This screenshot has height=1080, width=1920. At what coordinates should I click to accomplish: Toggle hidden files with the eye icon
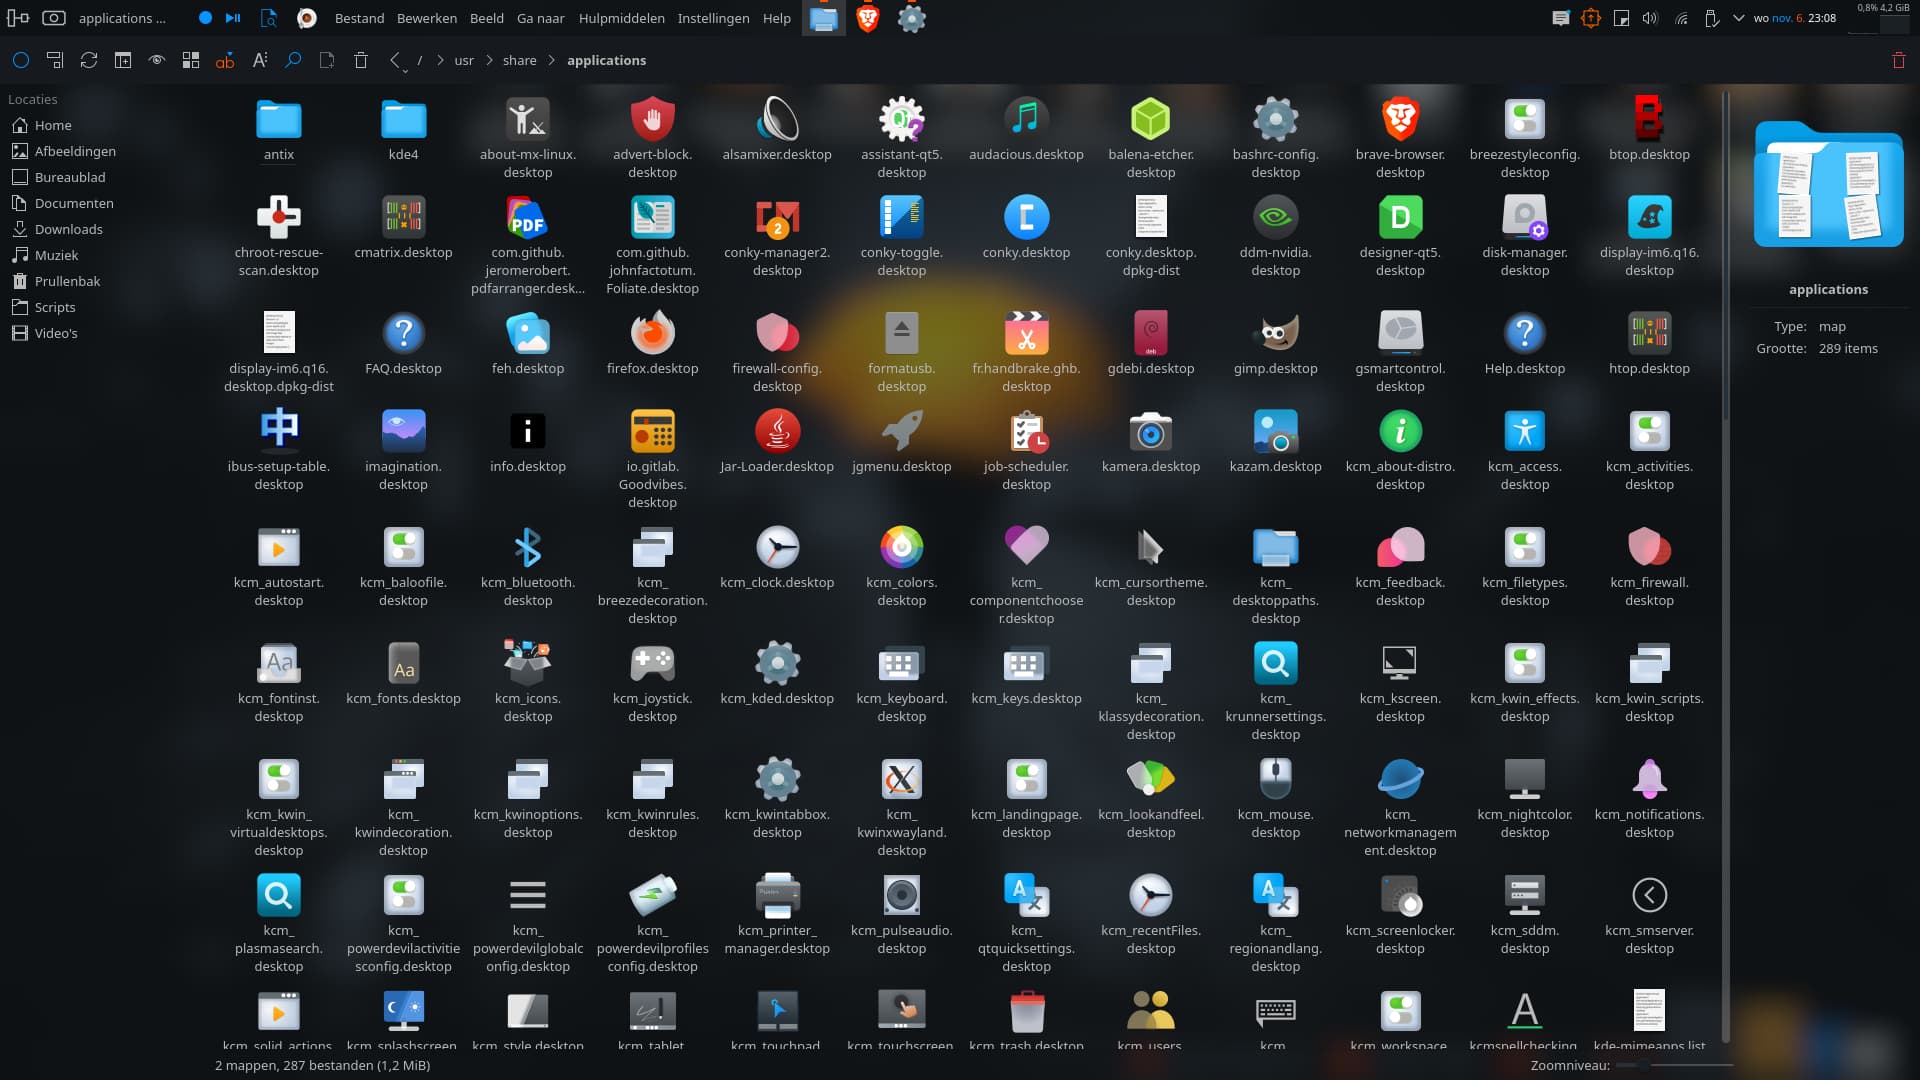click(157, 60)
